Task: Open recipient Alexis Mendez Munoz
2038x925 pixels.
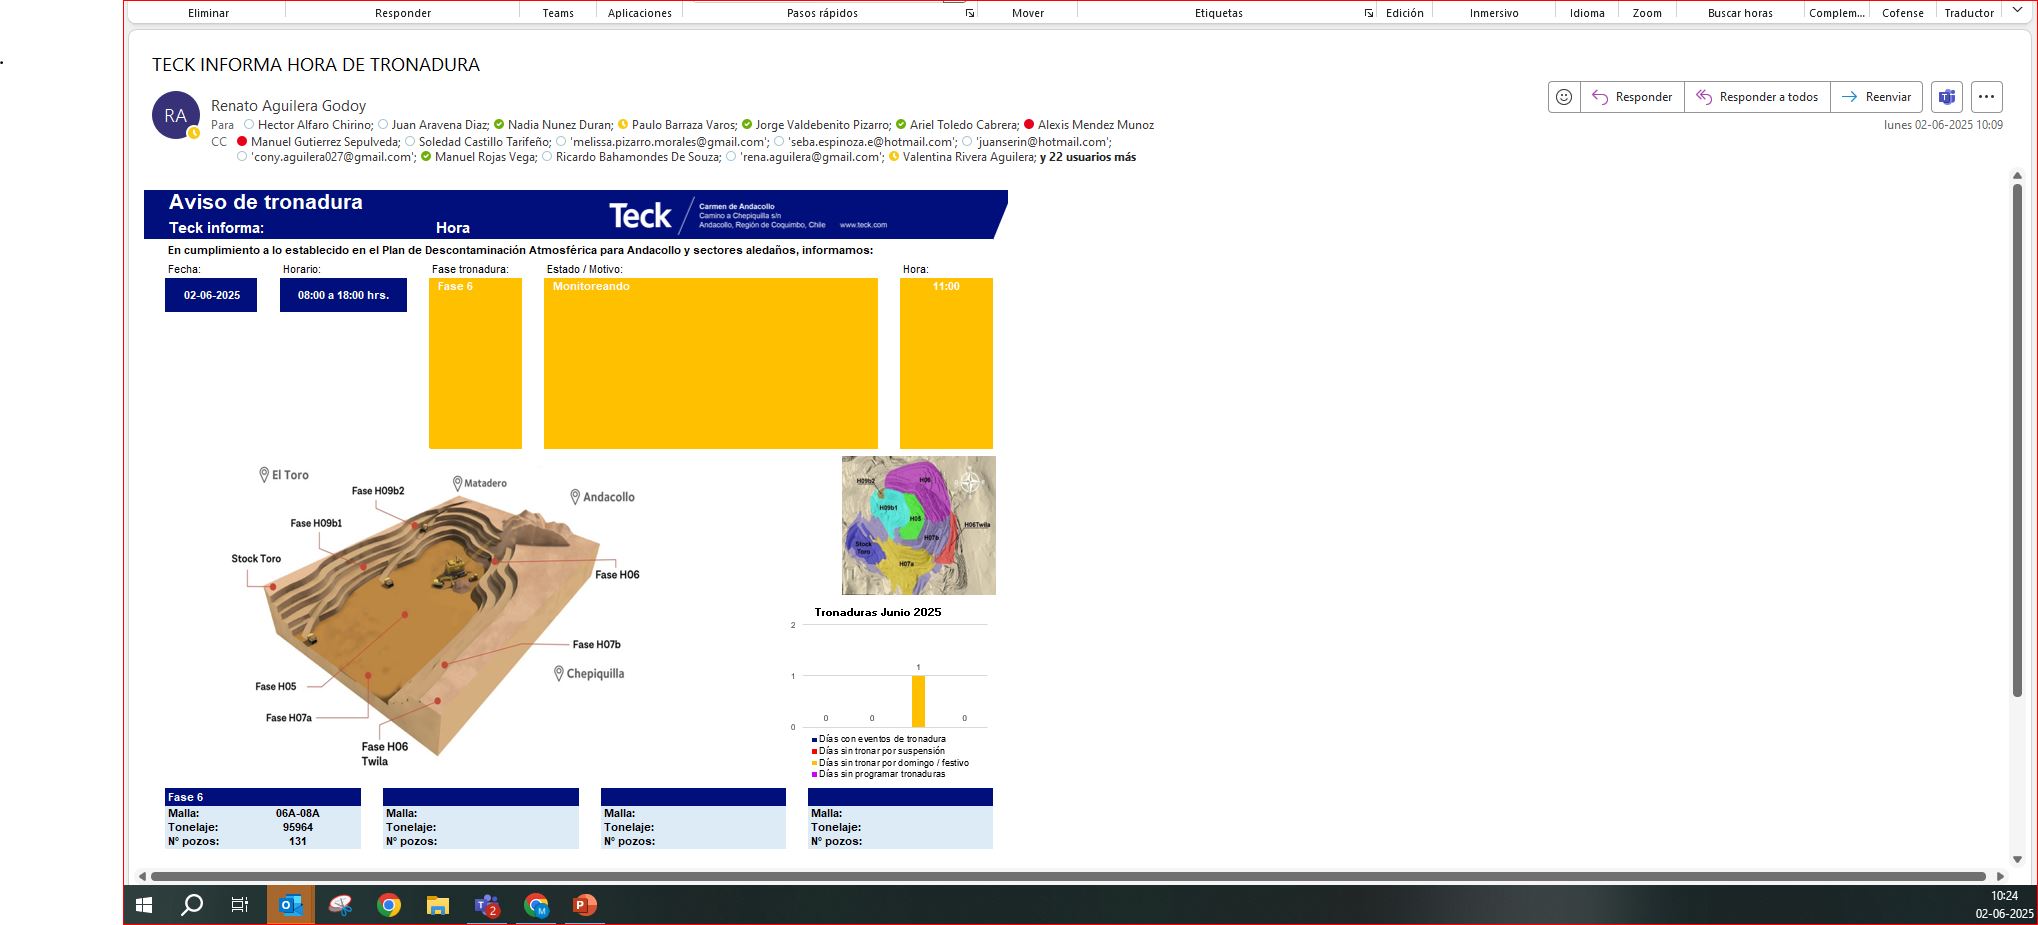Action: tap(1096, 125)
